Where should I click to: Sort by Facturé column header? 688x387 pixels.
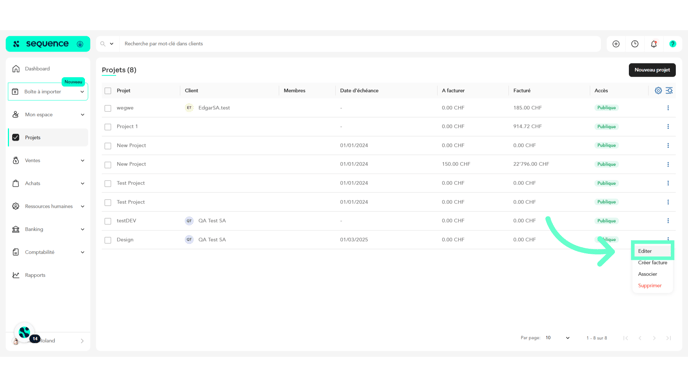522,90
